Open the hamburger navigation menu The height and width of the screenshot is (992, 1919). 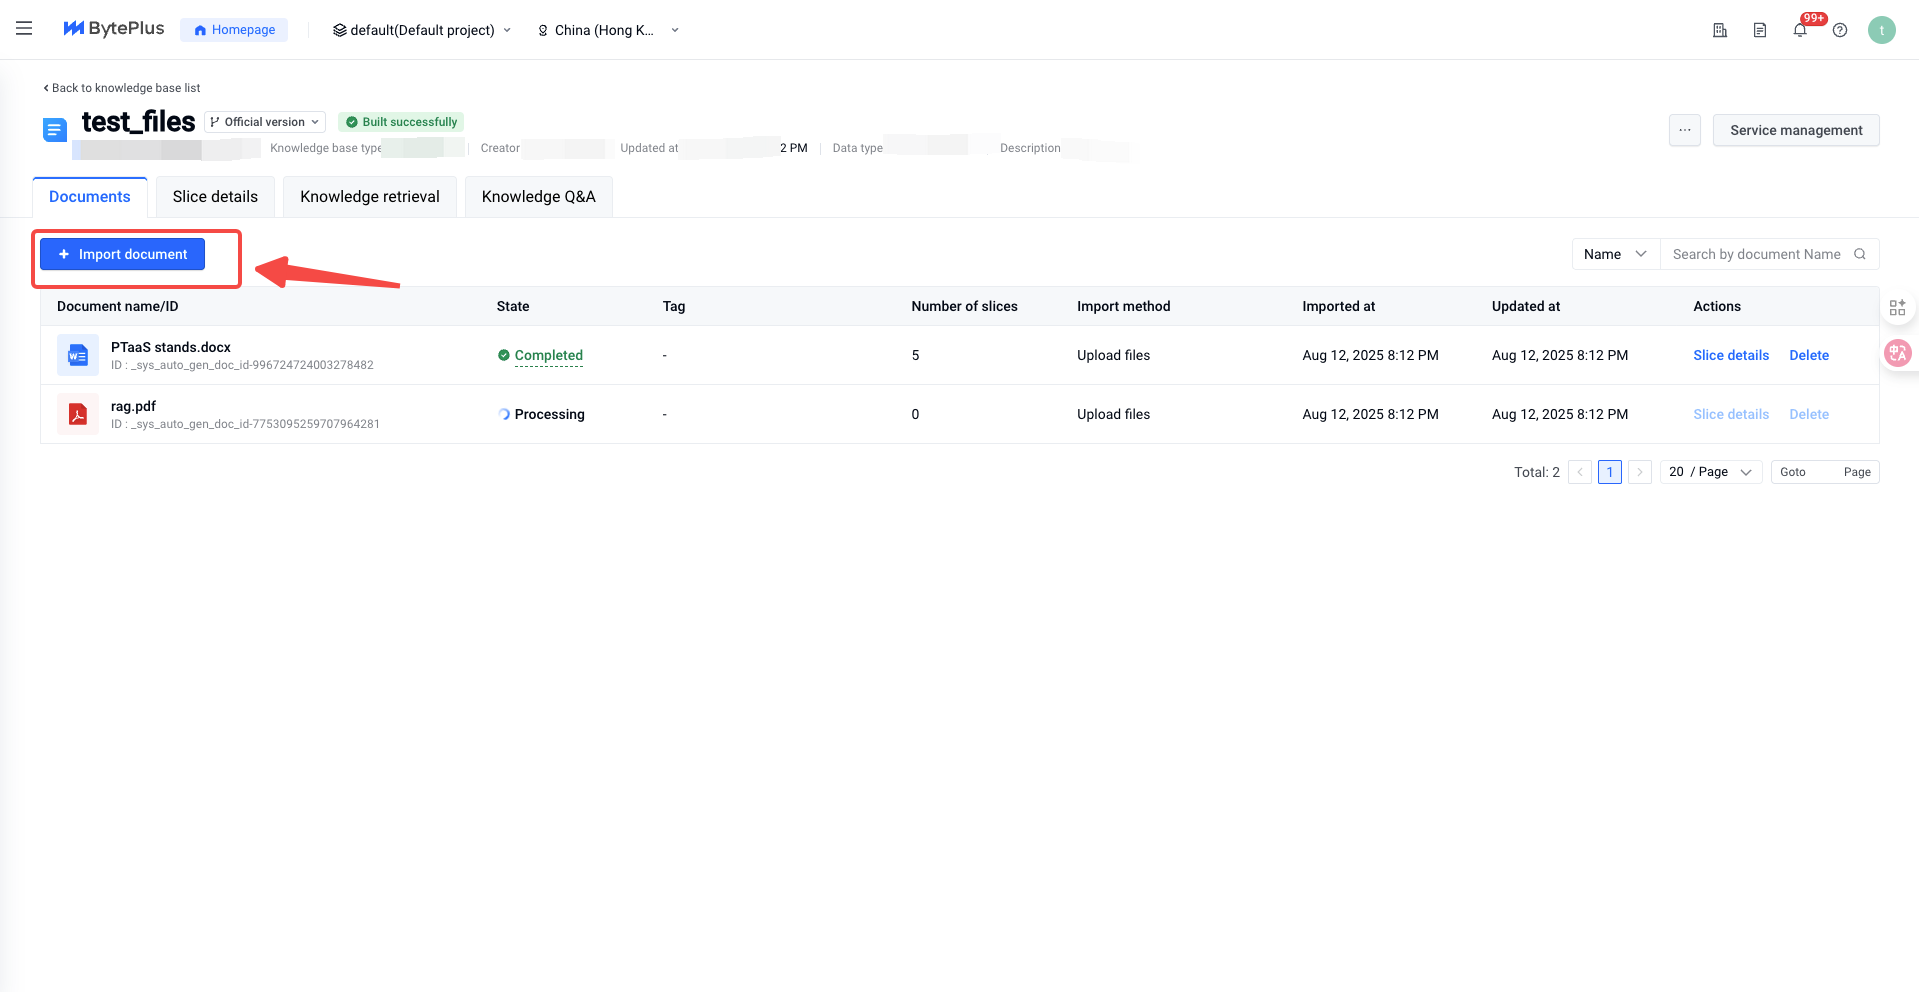tap(24, 29)
